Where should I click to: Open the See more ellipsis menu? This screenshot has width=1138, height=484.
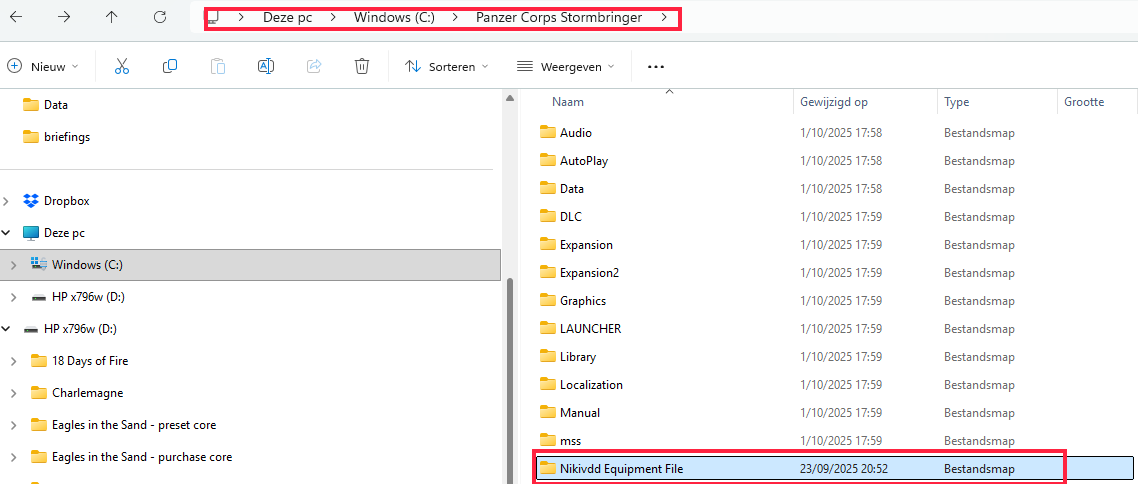click(x=656, y=67)
